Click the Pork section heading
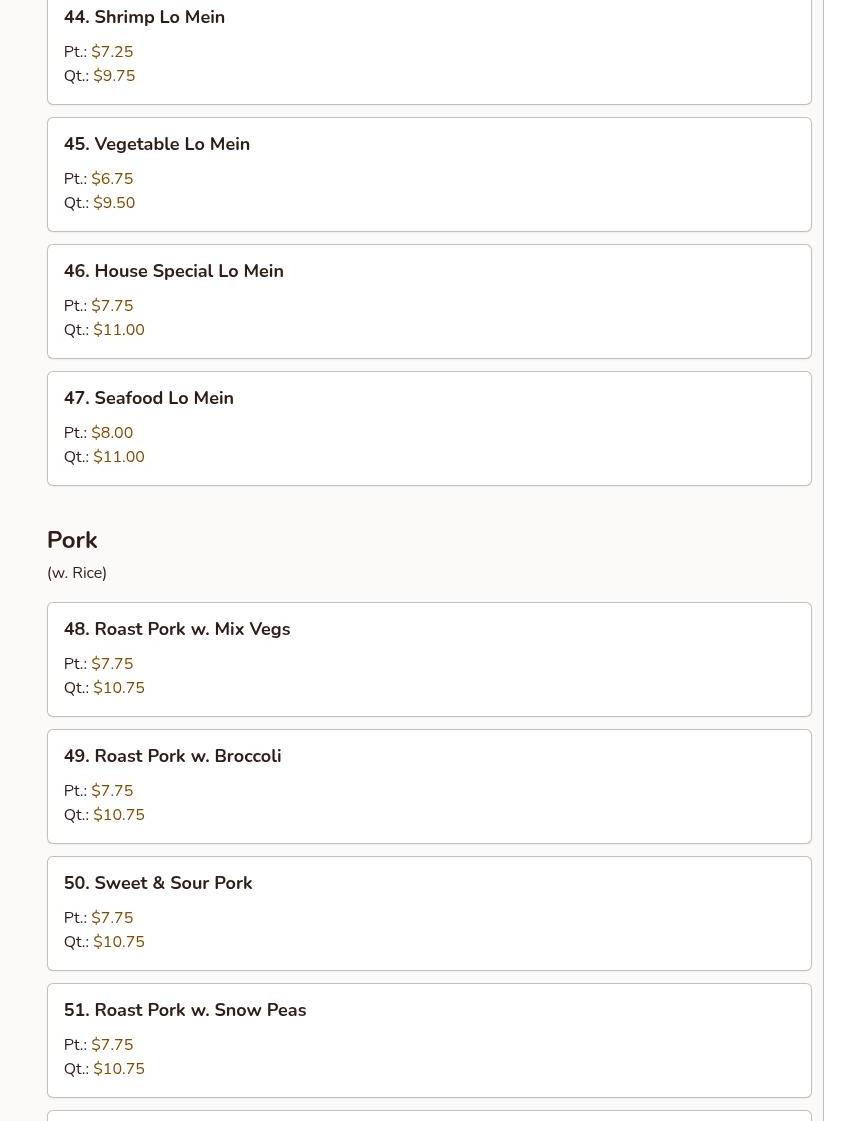 click(x=72, y=540)
